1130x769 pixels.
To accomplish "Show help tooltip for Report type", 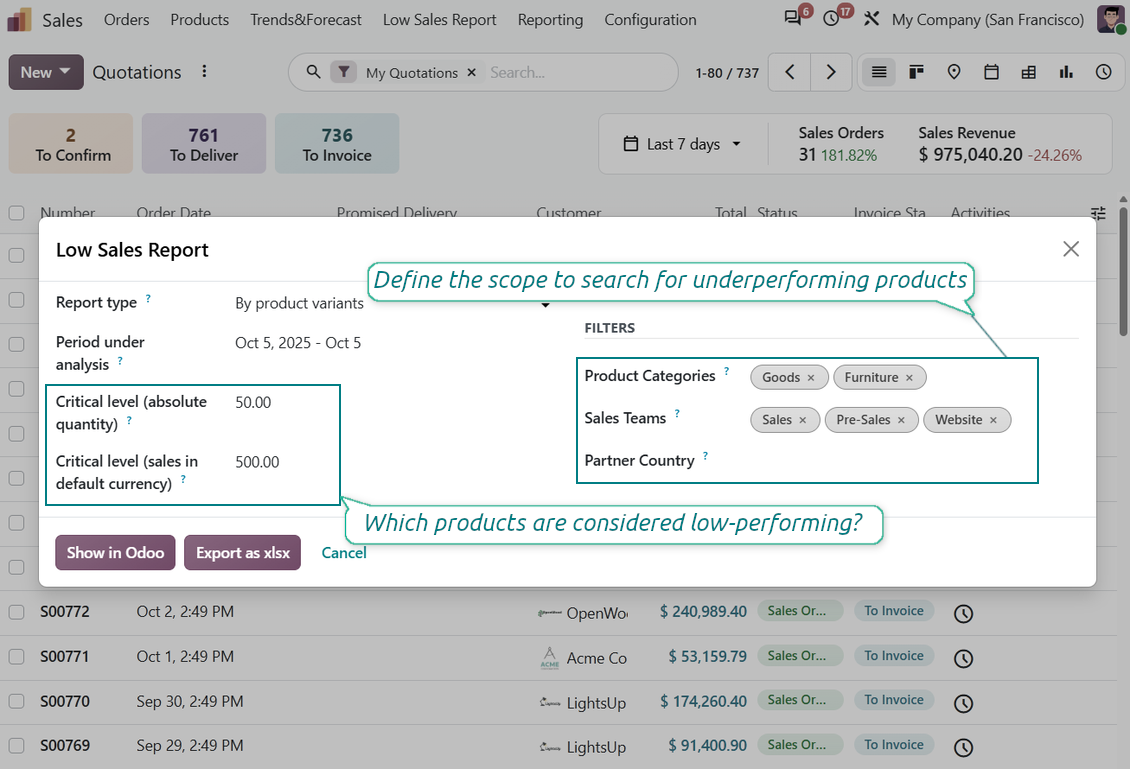I will tap(148, 298).
